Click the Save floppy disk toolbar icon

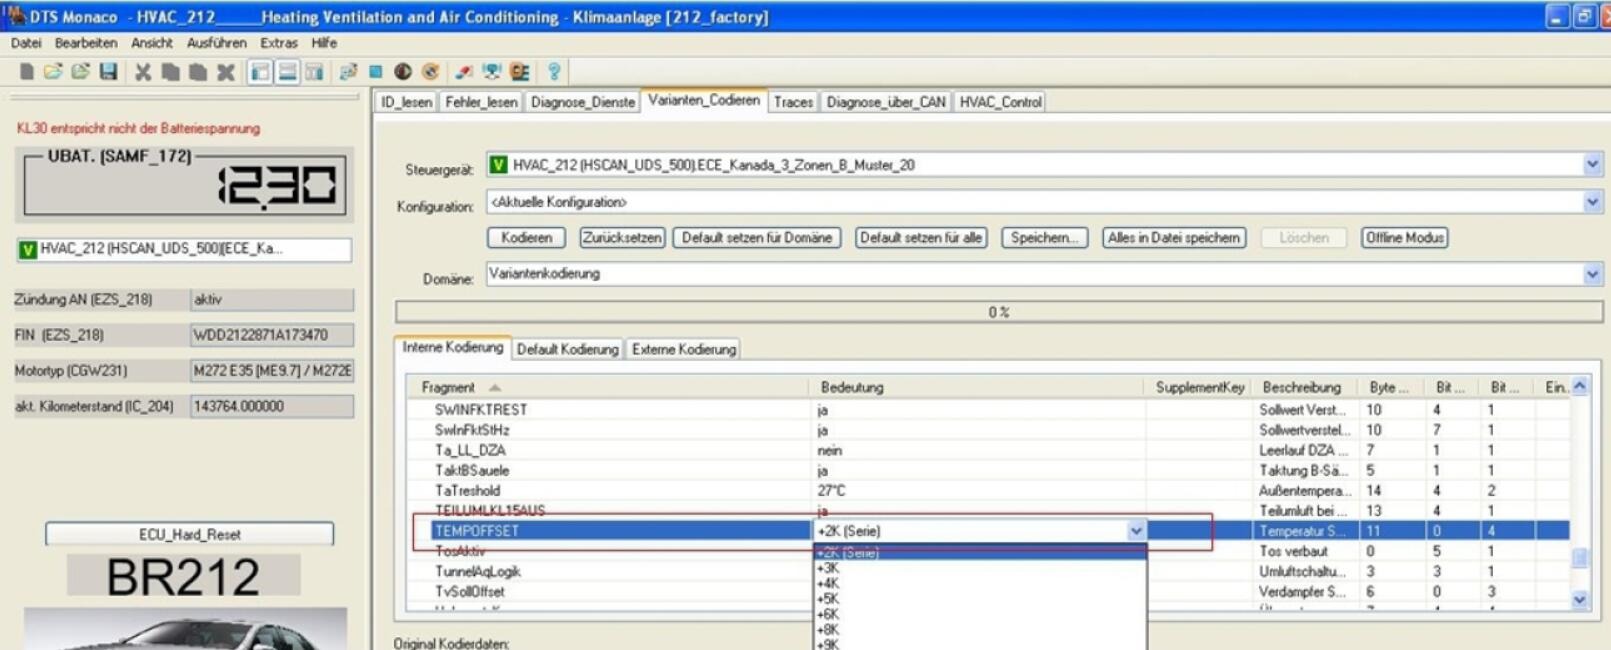(108, 72)
